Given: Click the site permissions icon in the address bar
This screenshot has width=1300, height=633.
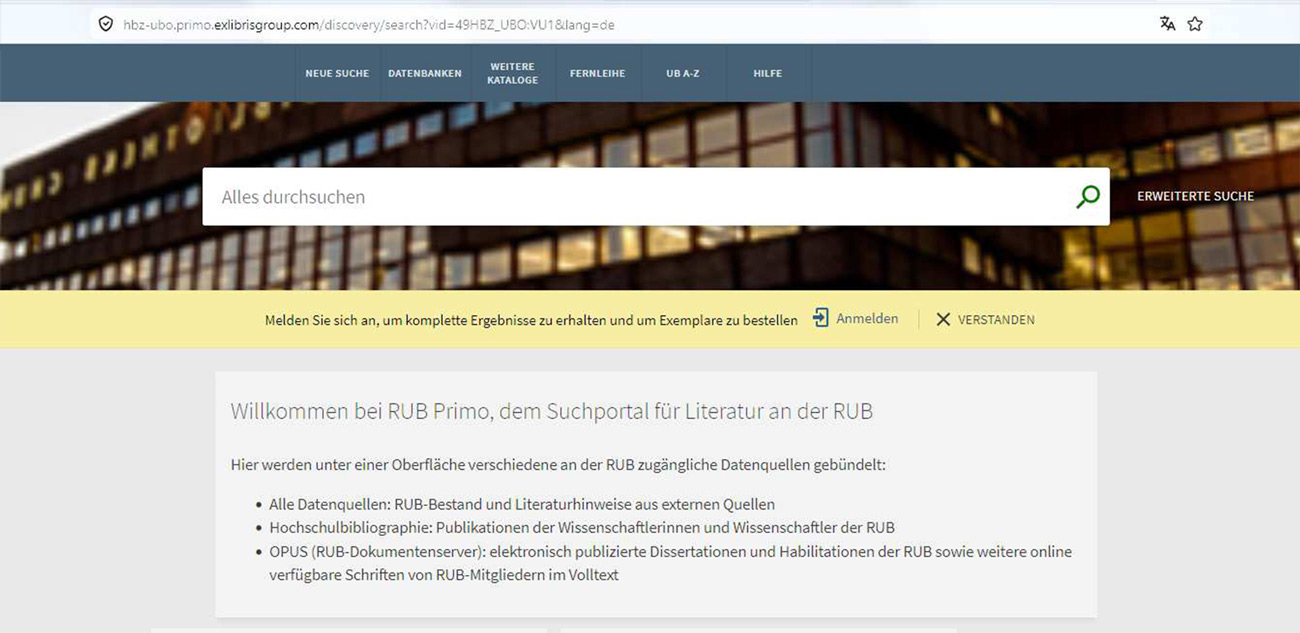Looking at the screenshot, I should pos(105,22).
